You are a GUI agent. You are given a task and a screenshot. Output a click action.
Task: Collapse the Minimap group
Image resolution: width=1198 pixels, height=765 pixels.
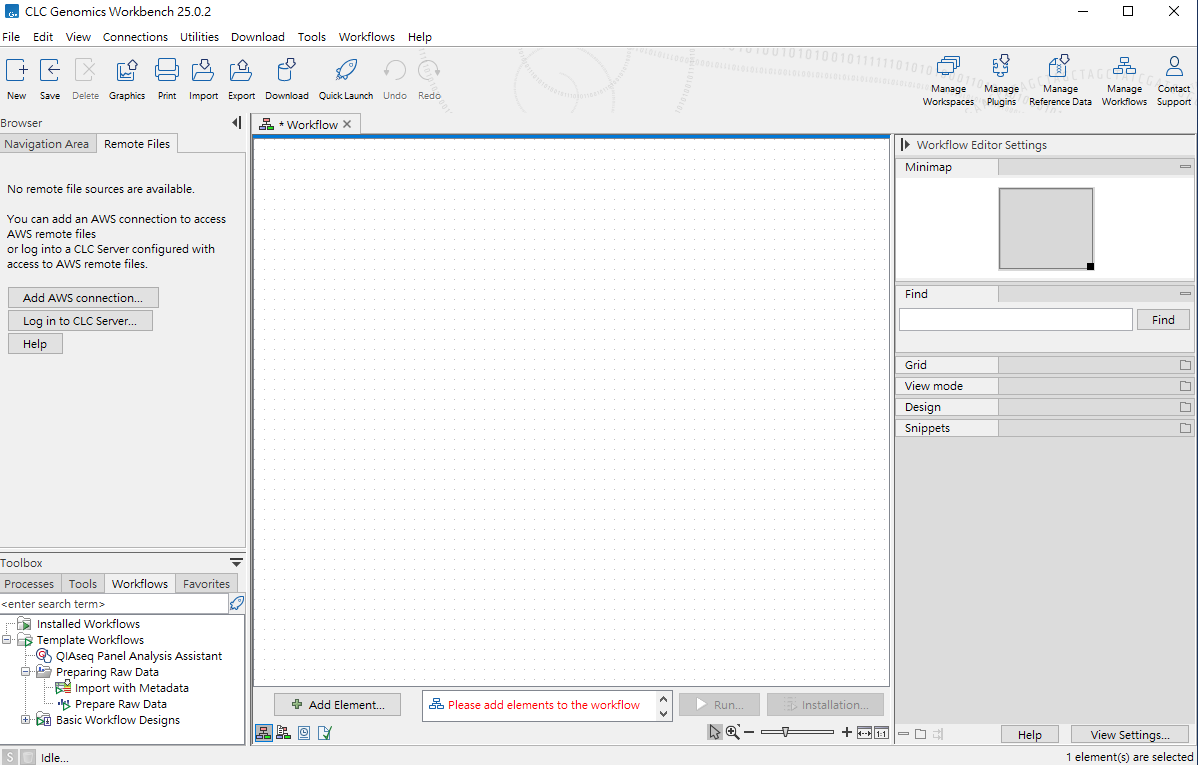(1185, 167)
